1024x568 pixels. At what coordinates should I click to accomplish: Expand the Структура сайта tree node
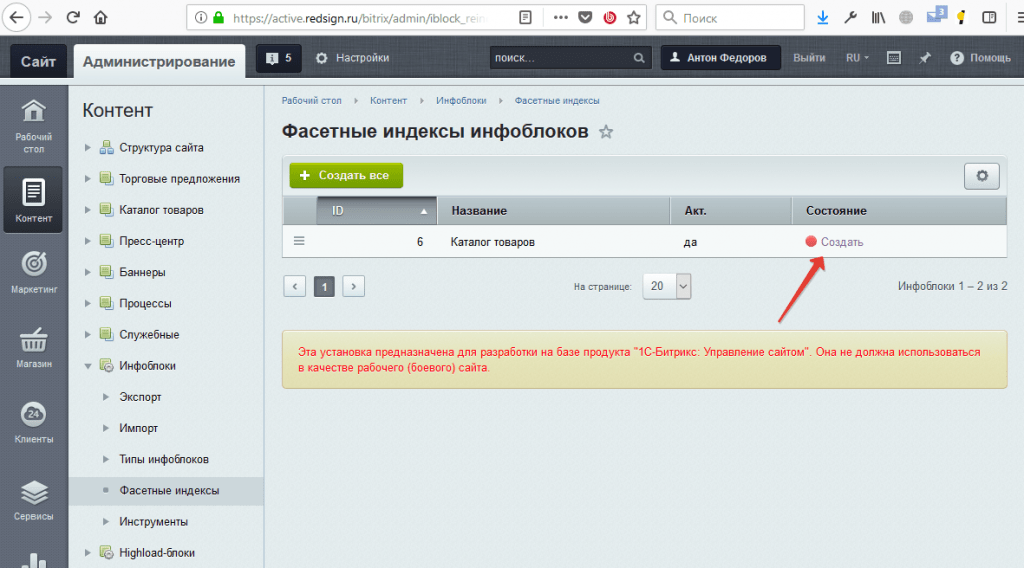tap(88, 148)
